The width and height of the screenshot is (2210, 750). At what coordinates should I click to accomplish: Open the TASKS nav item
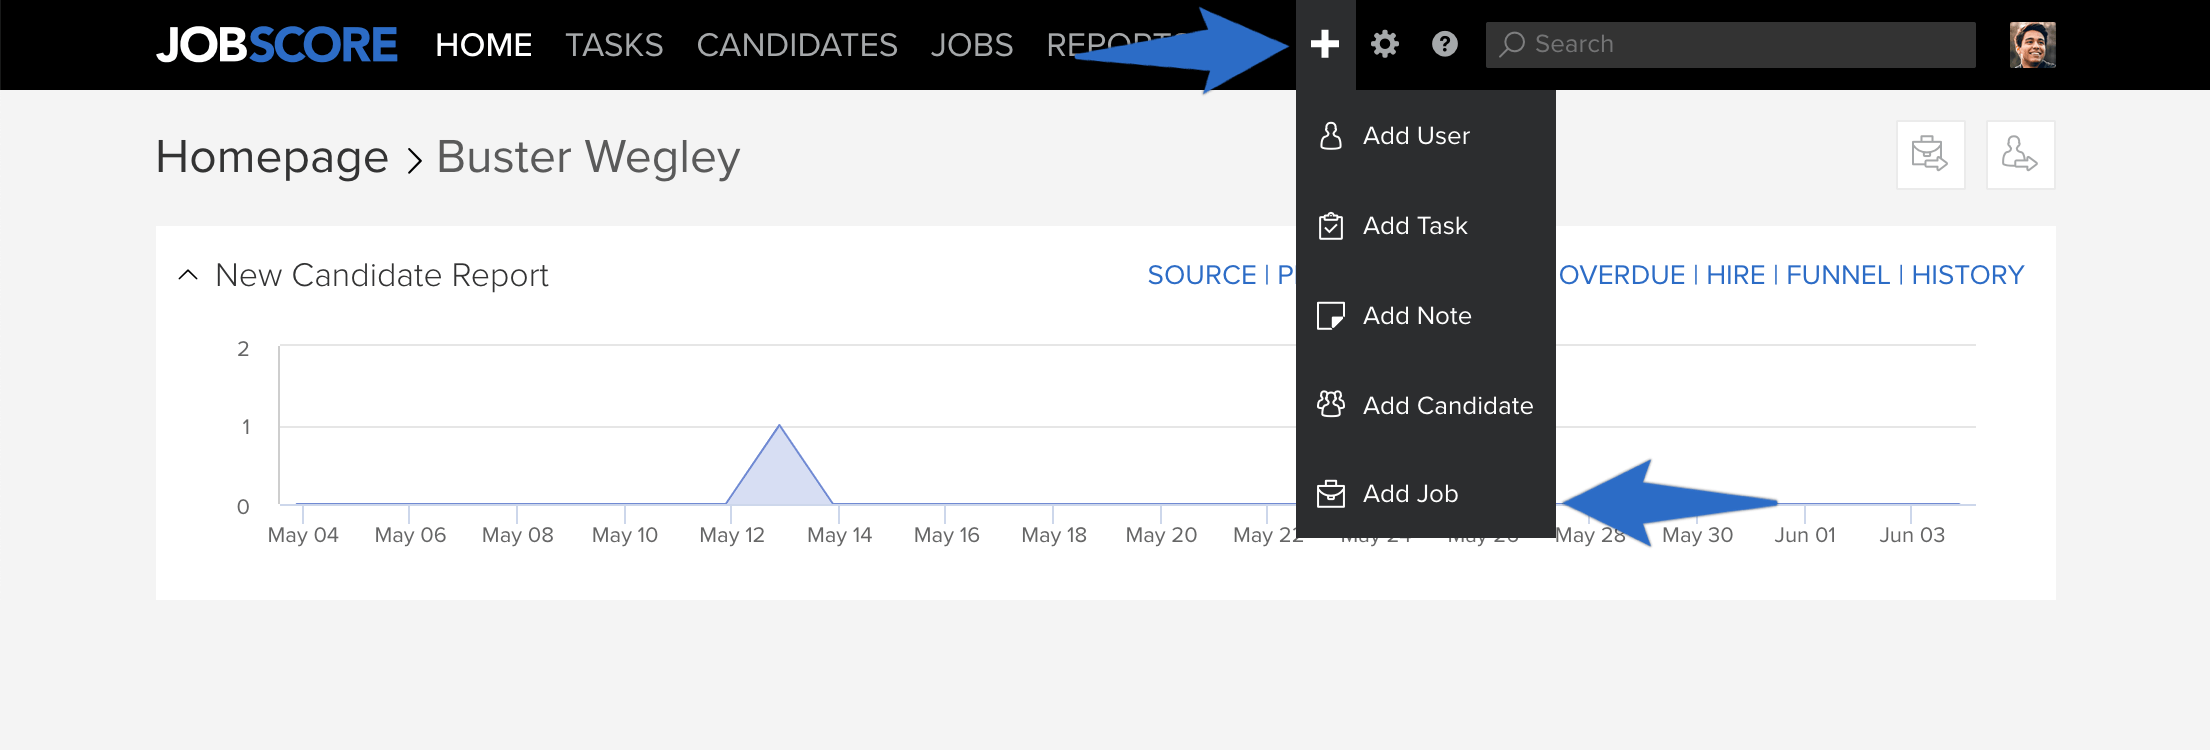click(x=614, y=45)
